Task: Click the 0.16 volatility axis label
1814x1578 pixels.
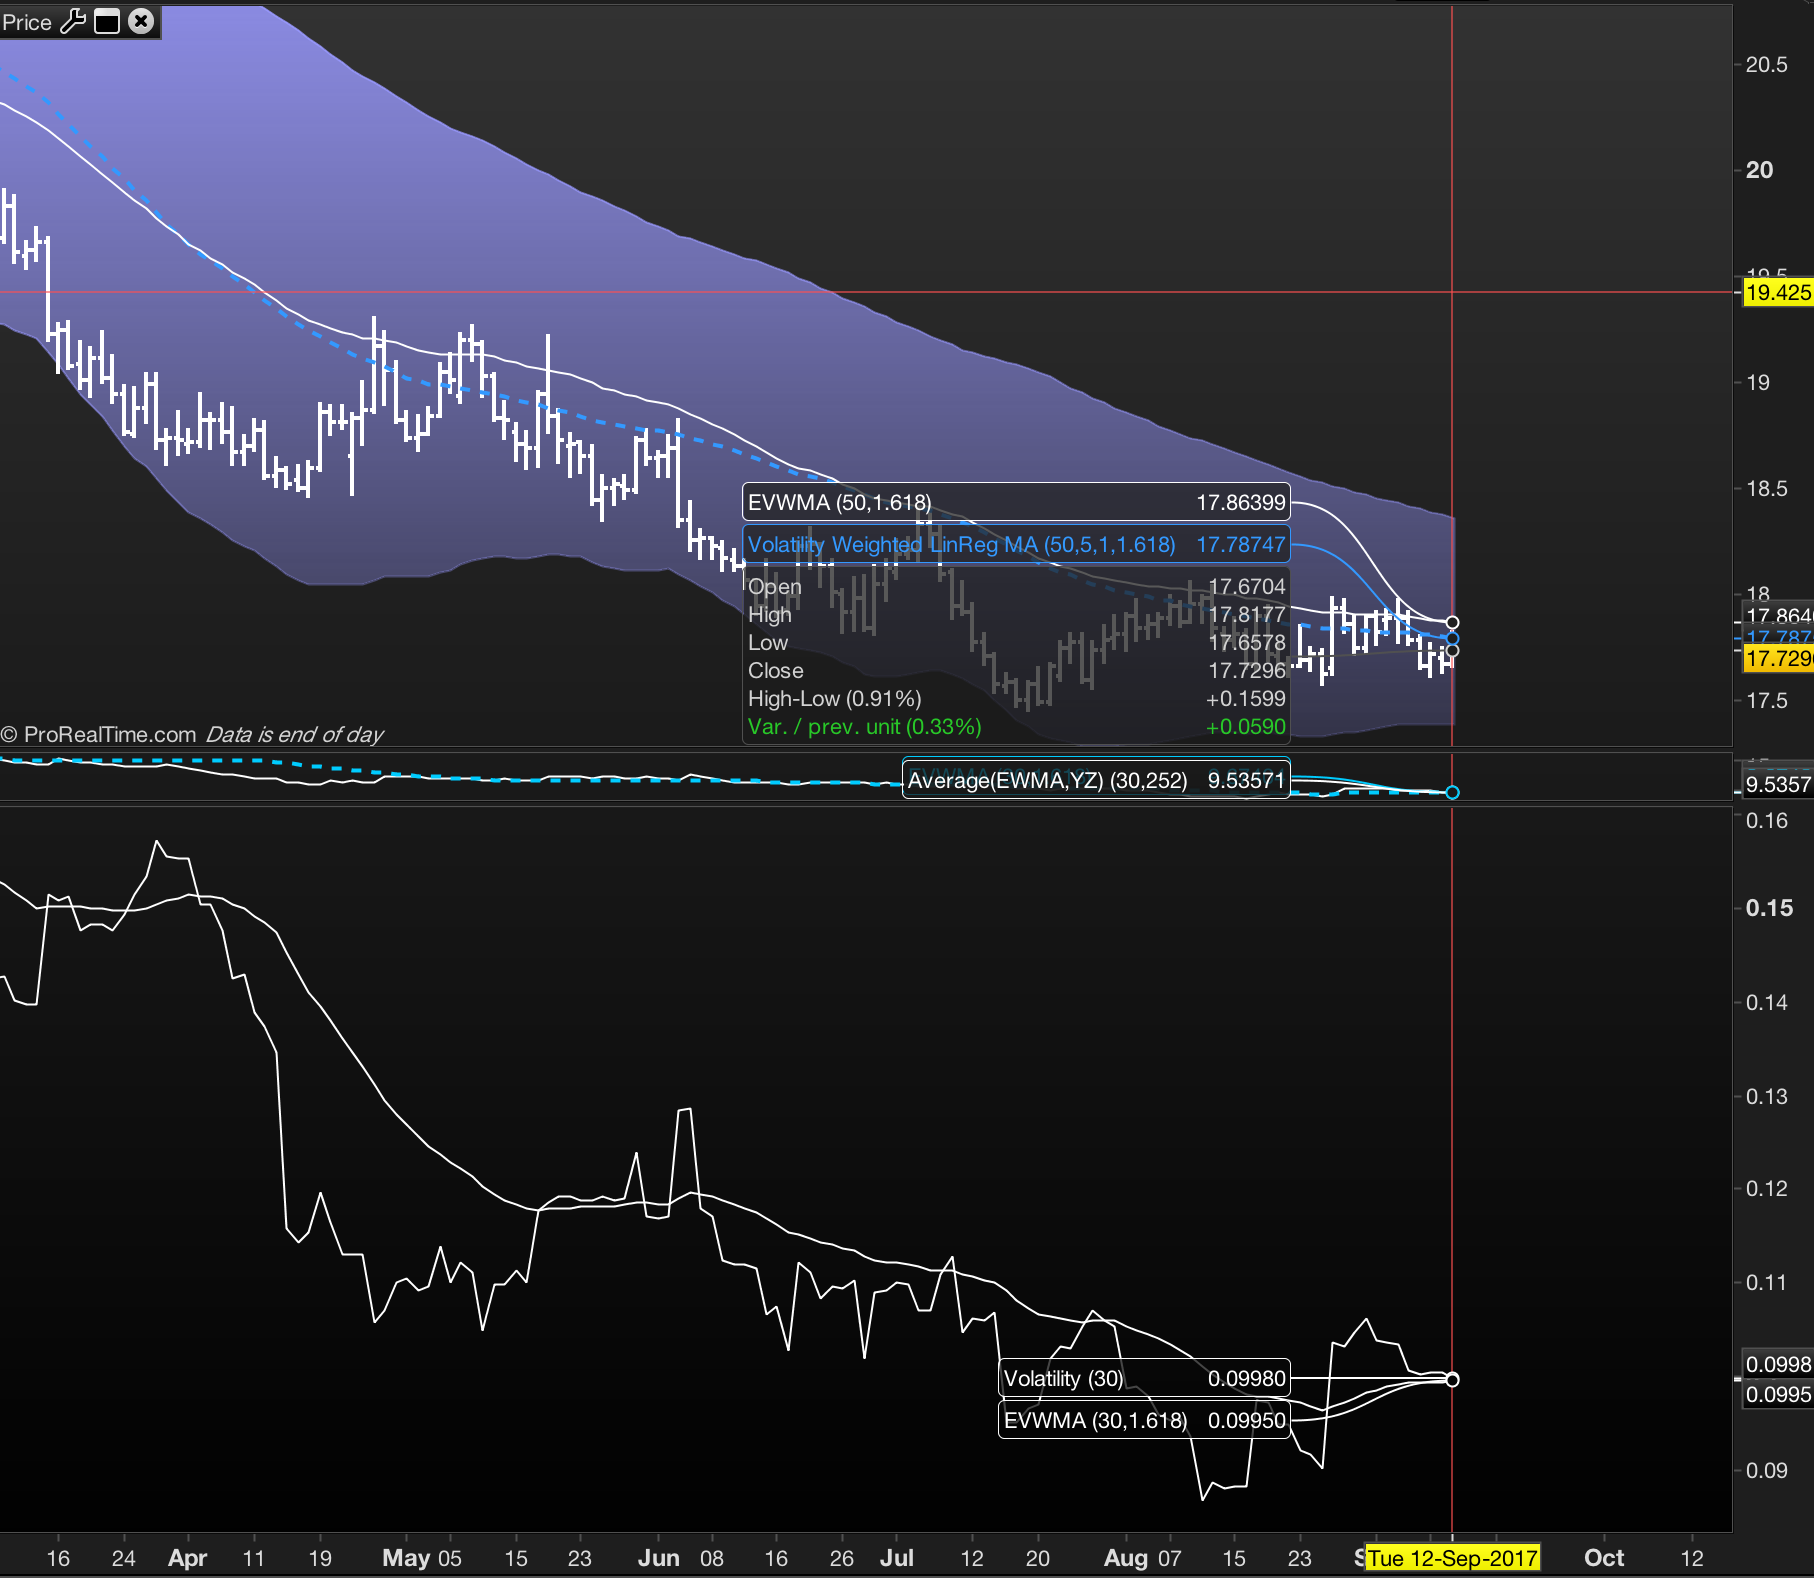Action: (1766, 821)
